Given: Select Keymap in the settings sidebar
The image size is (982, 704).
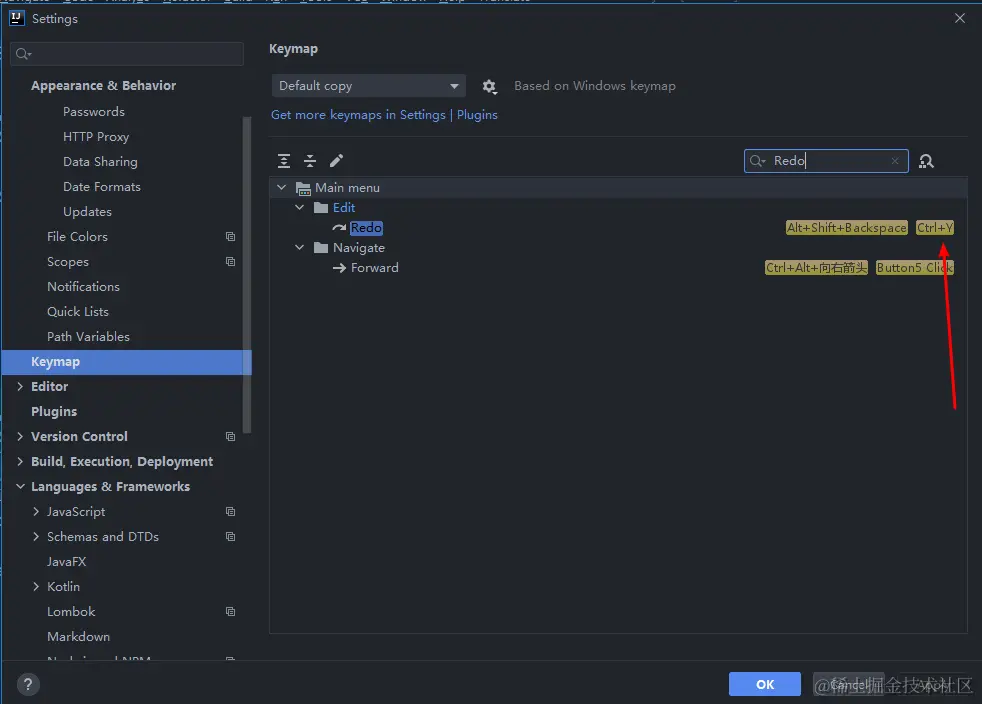Looking at the screenshot, I should tap(127, 362).
